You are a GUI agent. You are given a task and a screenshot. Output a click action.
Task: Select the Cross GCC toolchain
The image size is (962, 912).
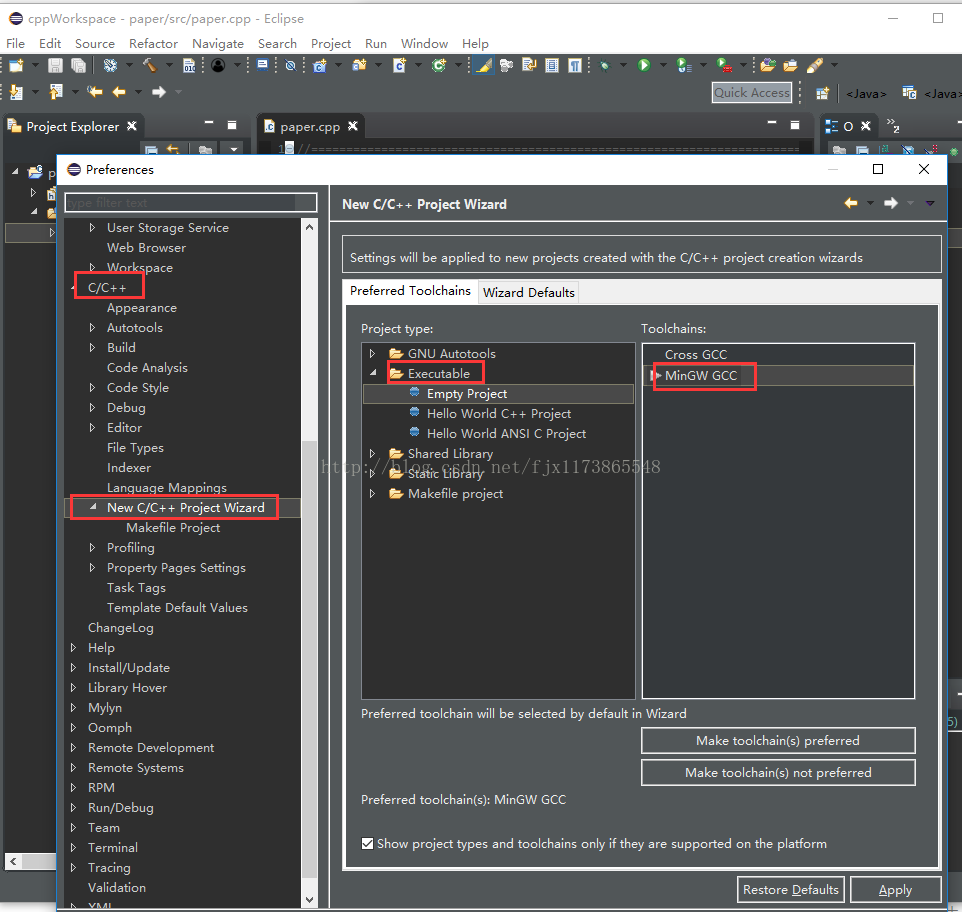click(696, 355)
